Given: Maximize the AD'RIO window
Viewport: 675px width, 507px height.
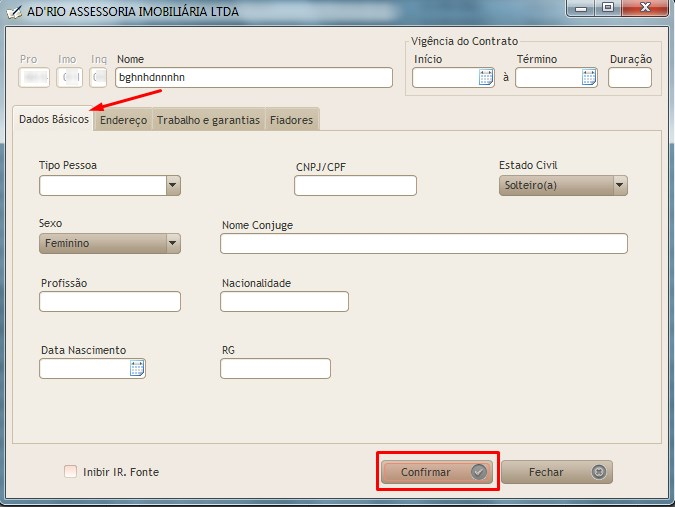Looking at the screenshot, I should [608, 8].
